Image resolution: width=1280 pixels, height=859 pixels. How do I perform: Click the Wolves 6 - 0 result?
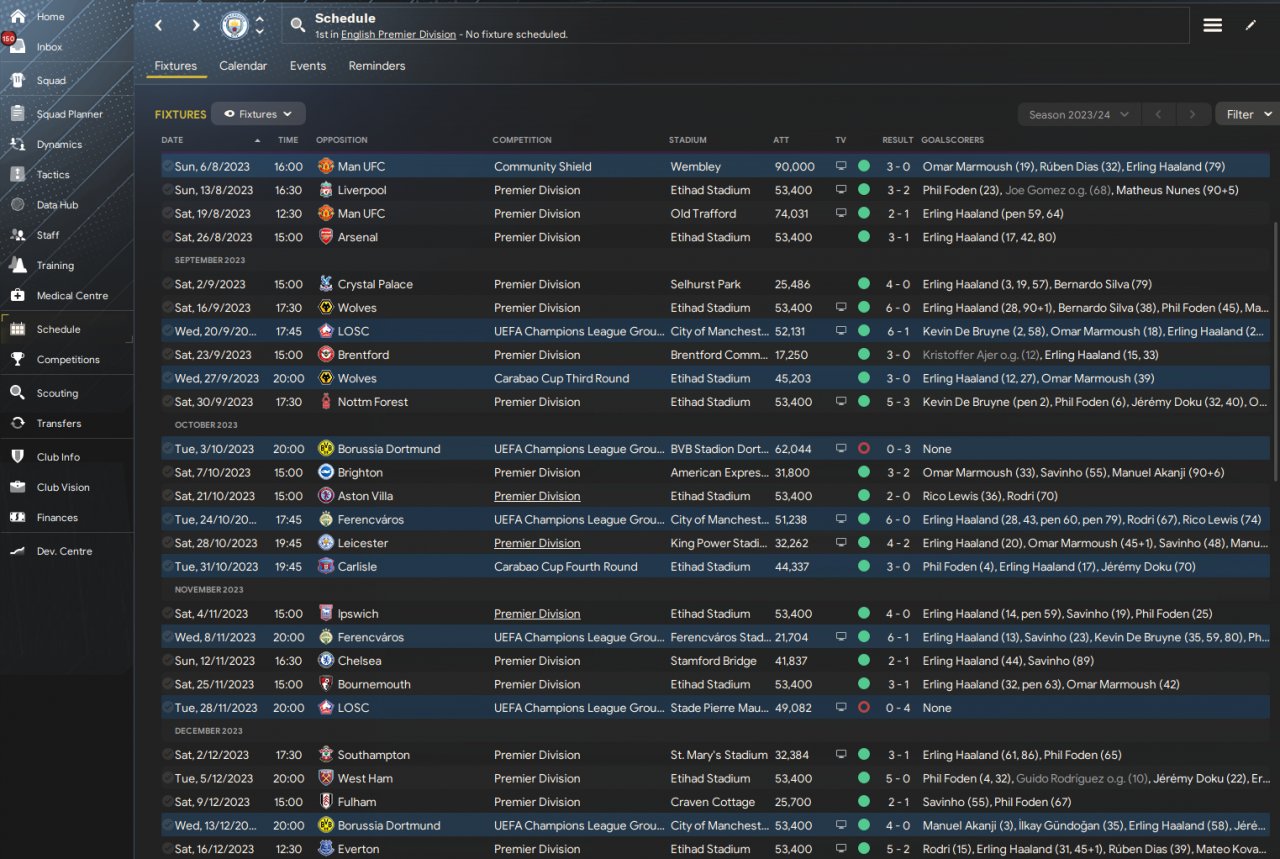pos(898,308)
